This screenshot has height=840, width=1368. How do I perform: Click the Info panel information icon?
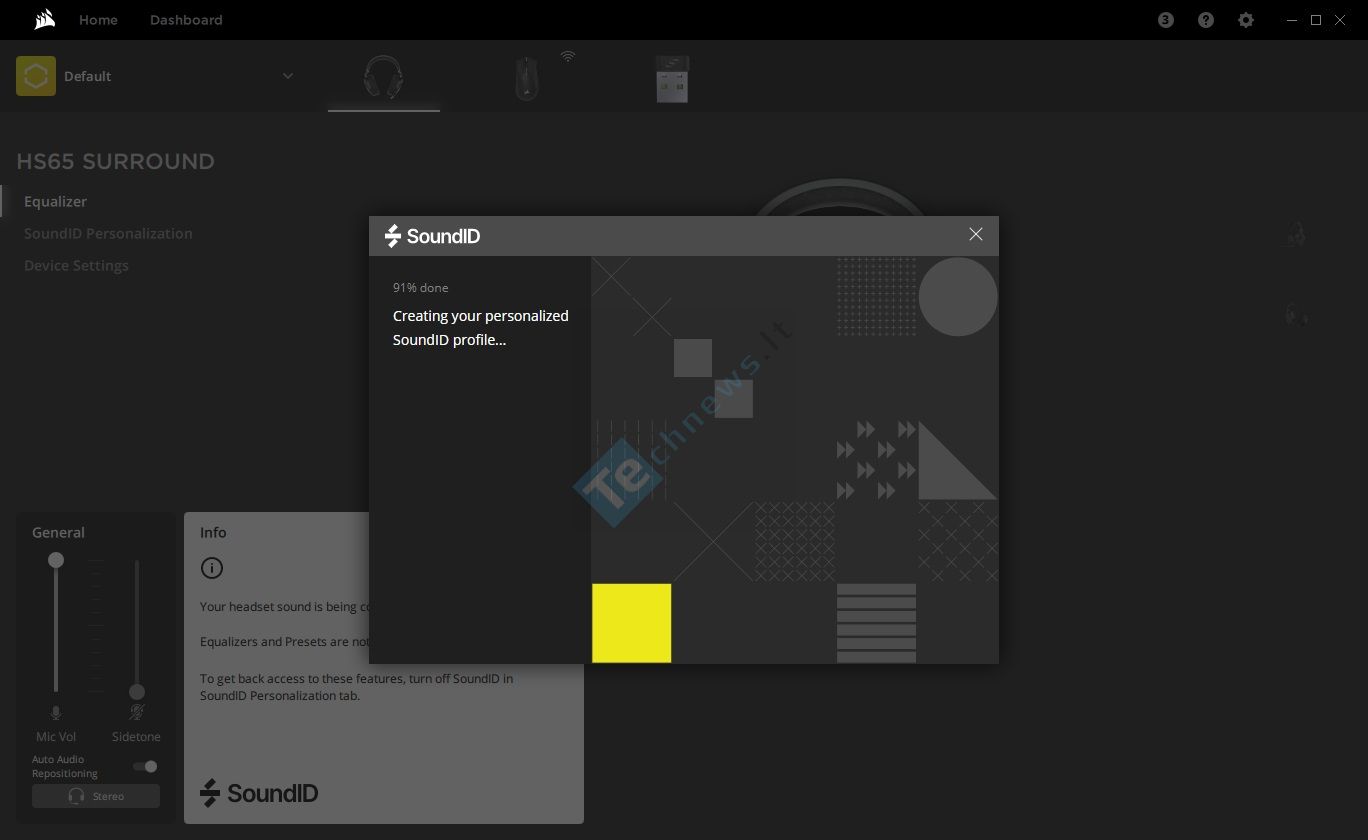[211, 568]
